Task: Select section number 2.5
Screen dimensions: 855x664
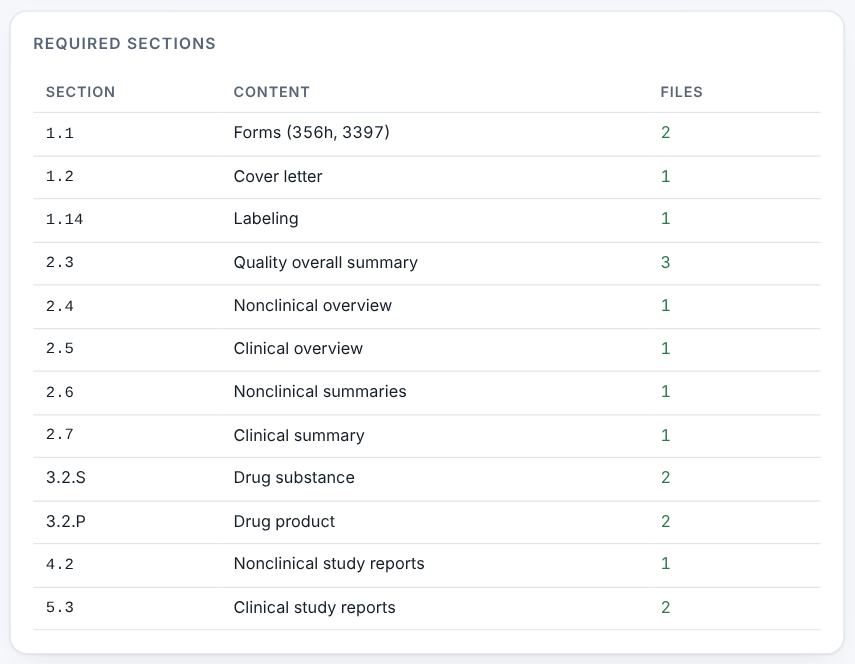Action: [59, 348]
